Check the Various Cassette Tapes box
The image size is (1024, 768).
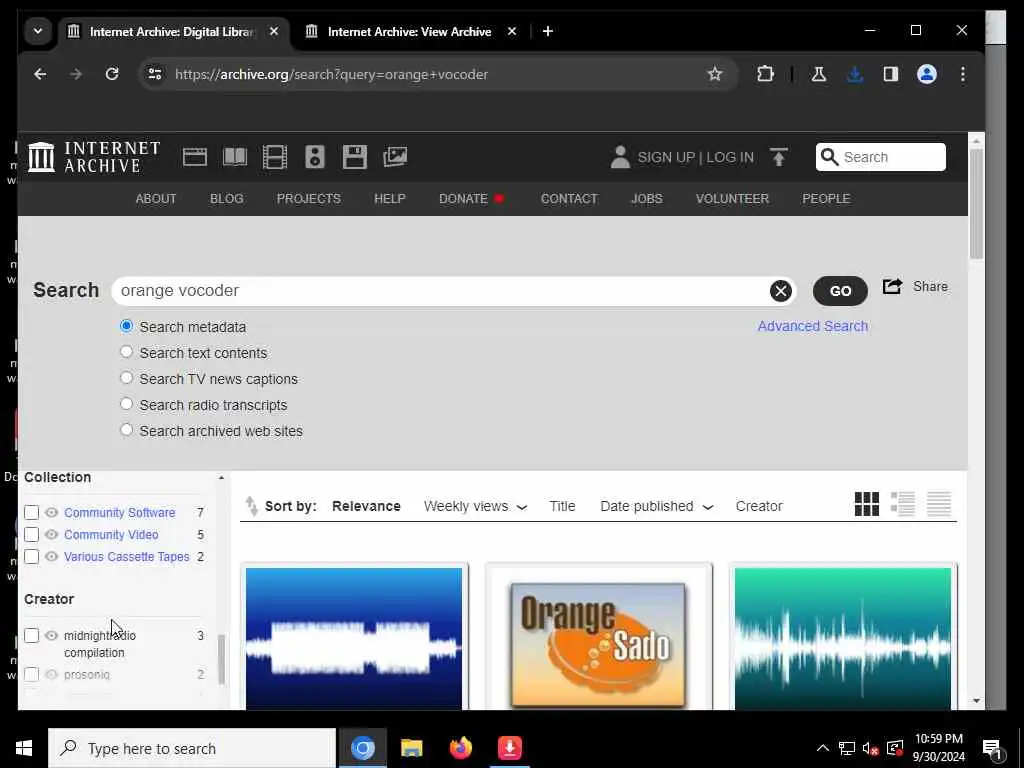pyautogui.click(x=31, y=557)
